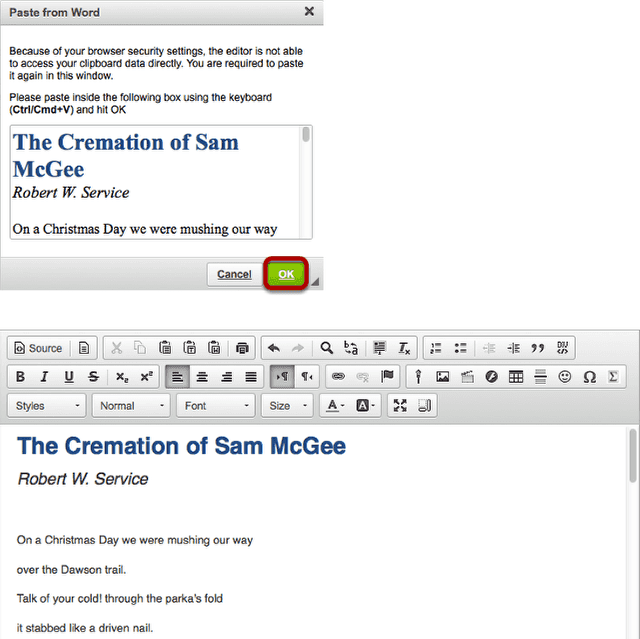Set text direction left to right
The width and height of the screenshot is (640, 639).
pos(282,377)
